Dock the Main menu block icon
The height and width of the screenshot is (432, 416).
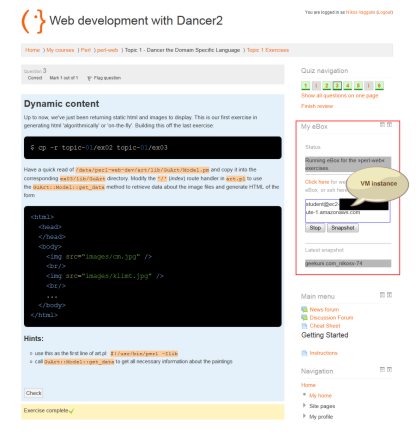point(389,295)
